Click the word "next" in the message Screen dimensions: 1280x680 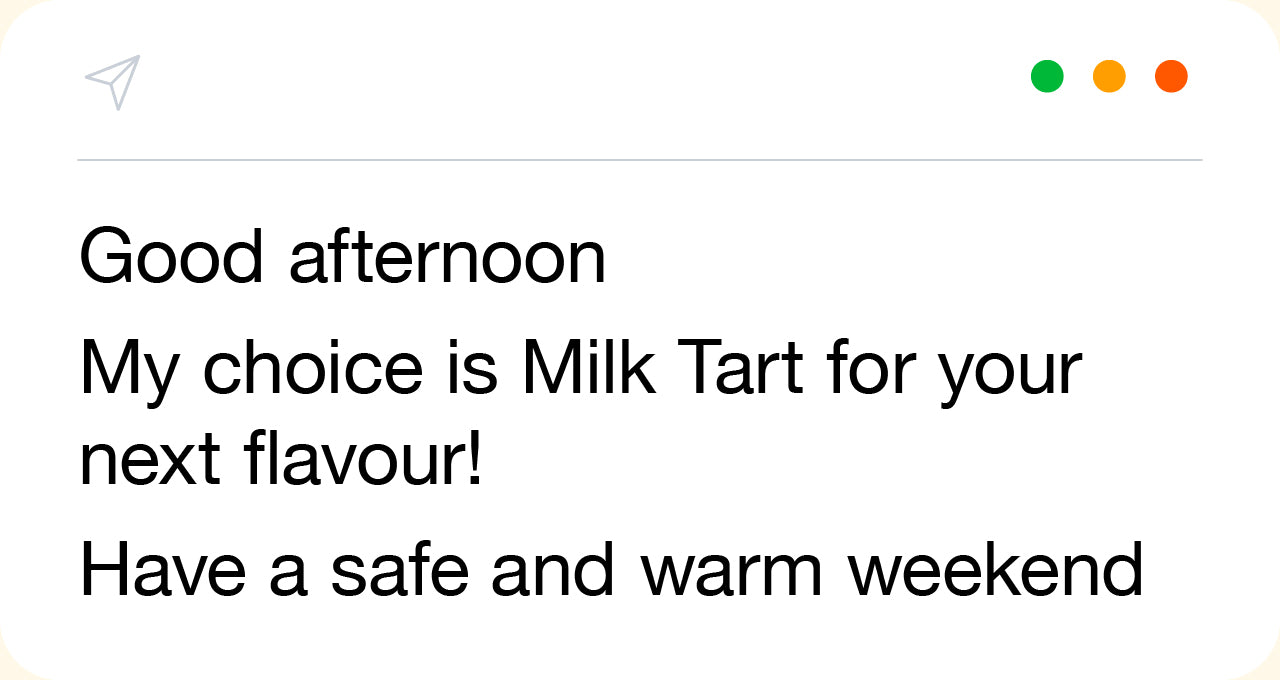click(150, 462)
